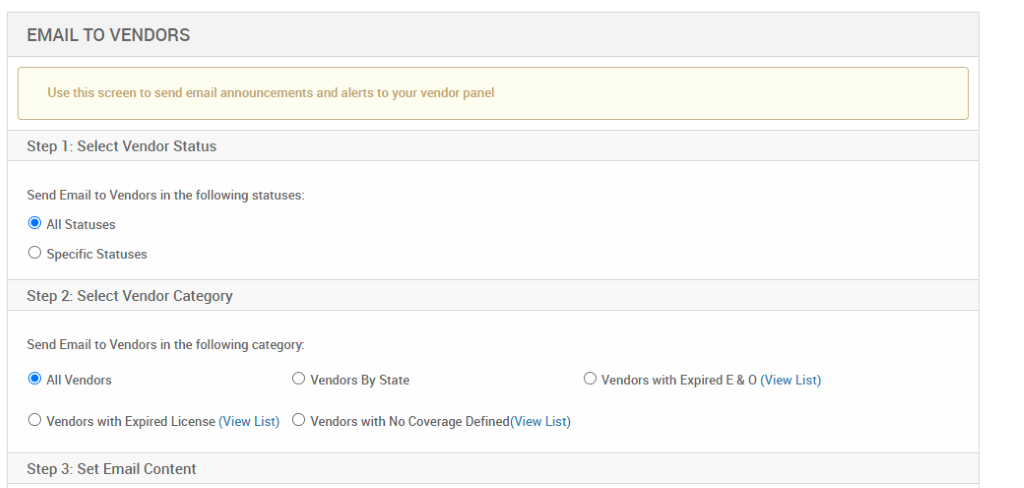
Task: Select the All Statuses radio button
Action: tap(35, 223)
